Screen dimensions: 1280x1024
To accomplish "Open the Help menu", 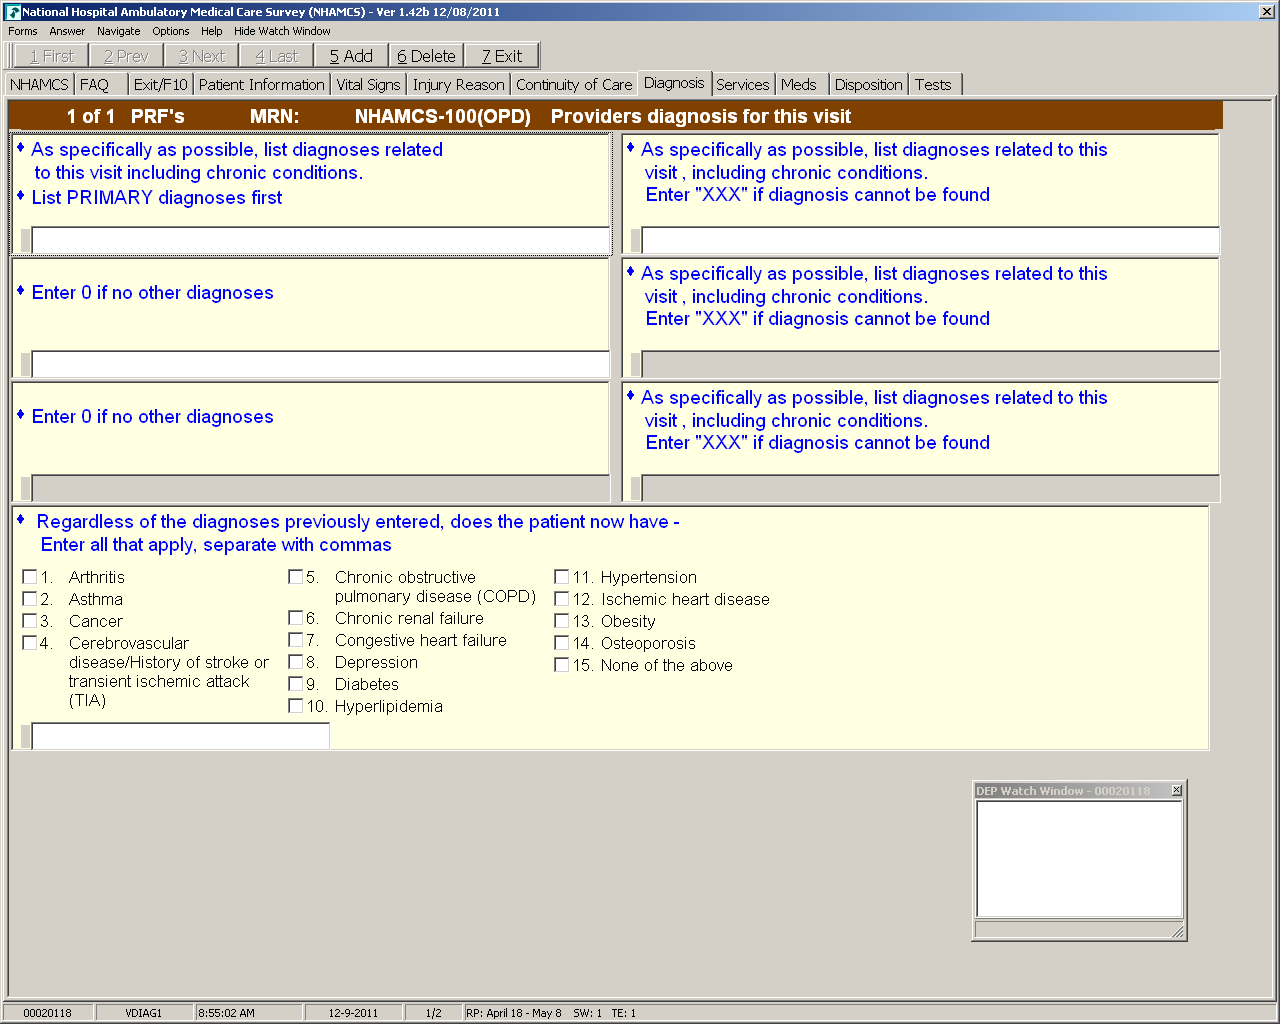I will 212,31.
